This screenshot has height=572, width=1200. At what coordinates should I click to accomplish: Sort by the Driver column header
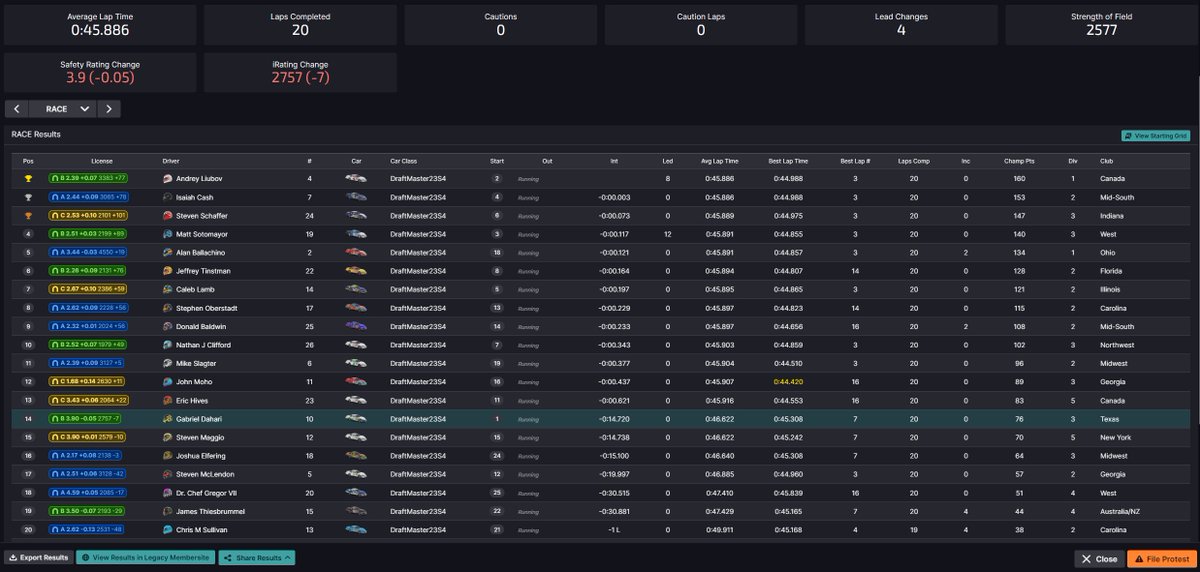click(171, 160)
